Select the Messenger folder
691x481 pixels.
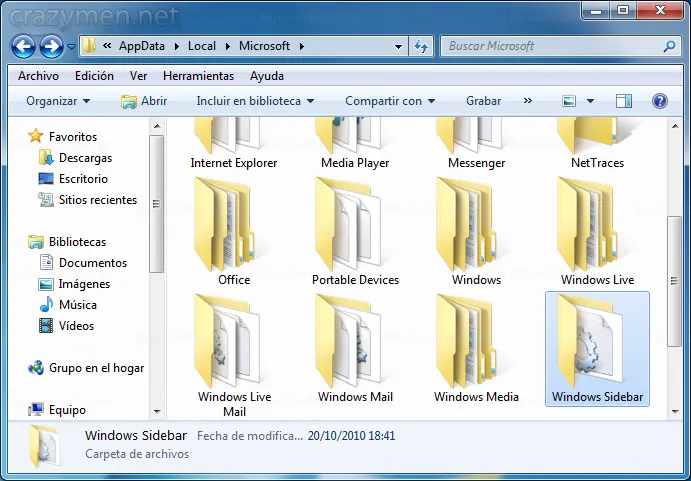pos(476,143)
